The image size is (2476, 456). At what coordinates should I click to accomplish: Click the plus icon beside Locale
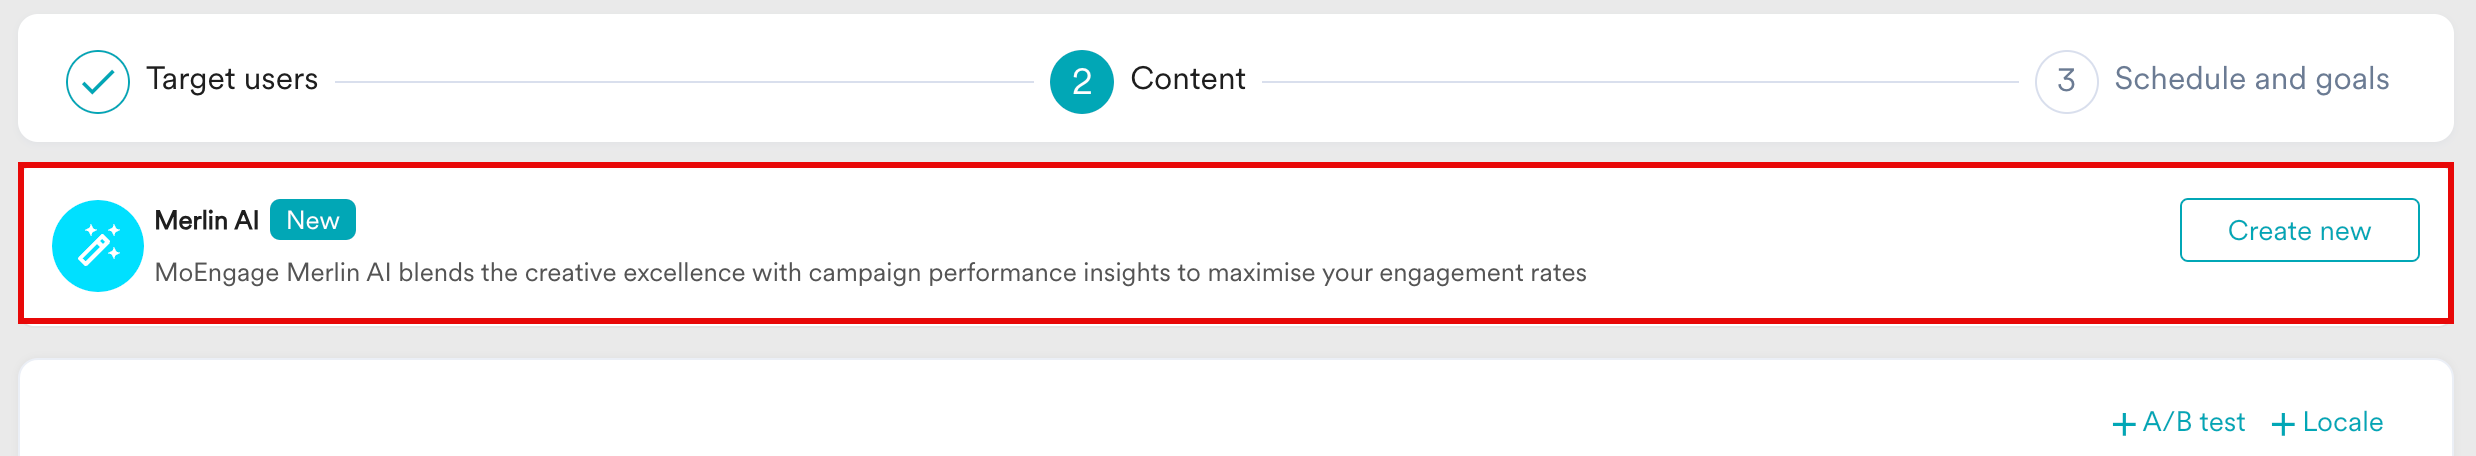coord(2283,424)
